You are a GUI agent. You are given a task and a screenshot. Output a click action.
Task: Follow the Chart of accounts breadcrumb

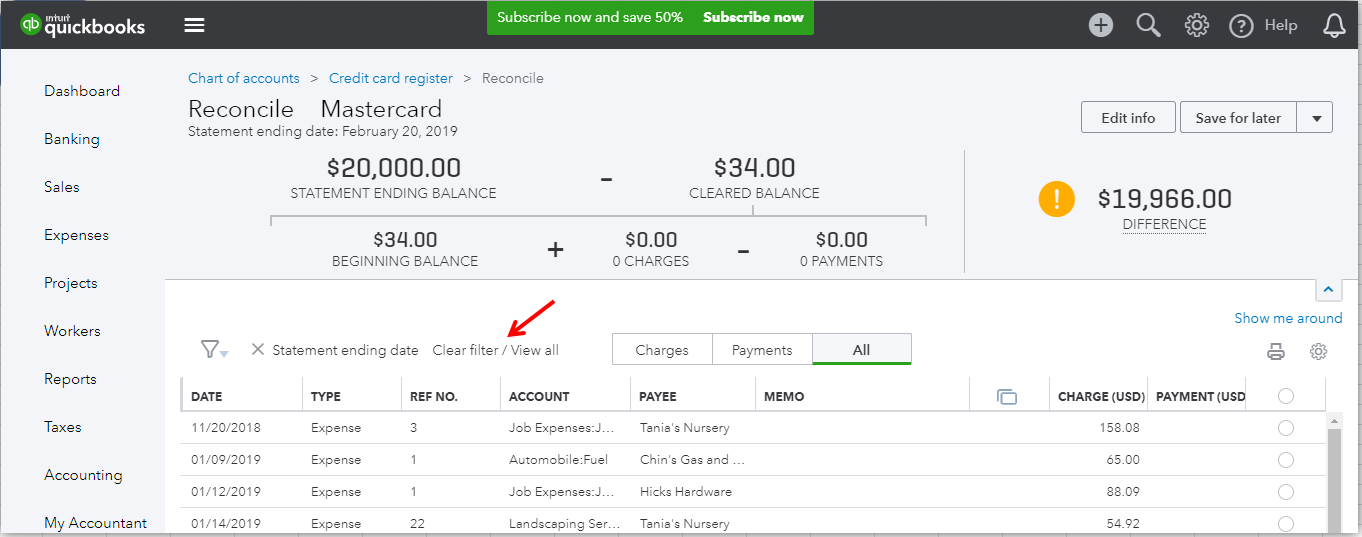(x=244, y=78)
